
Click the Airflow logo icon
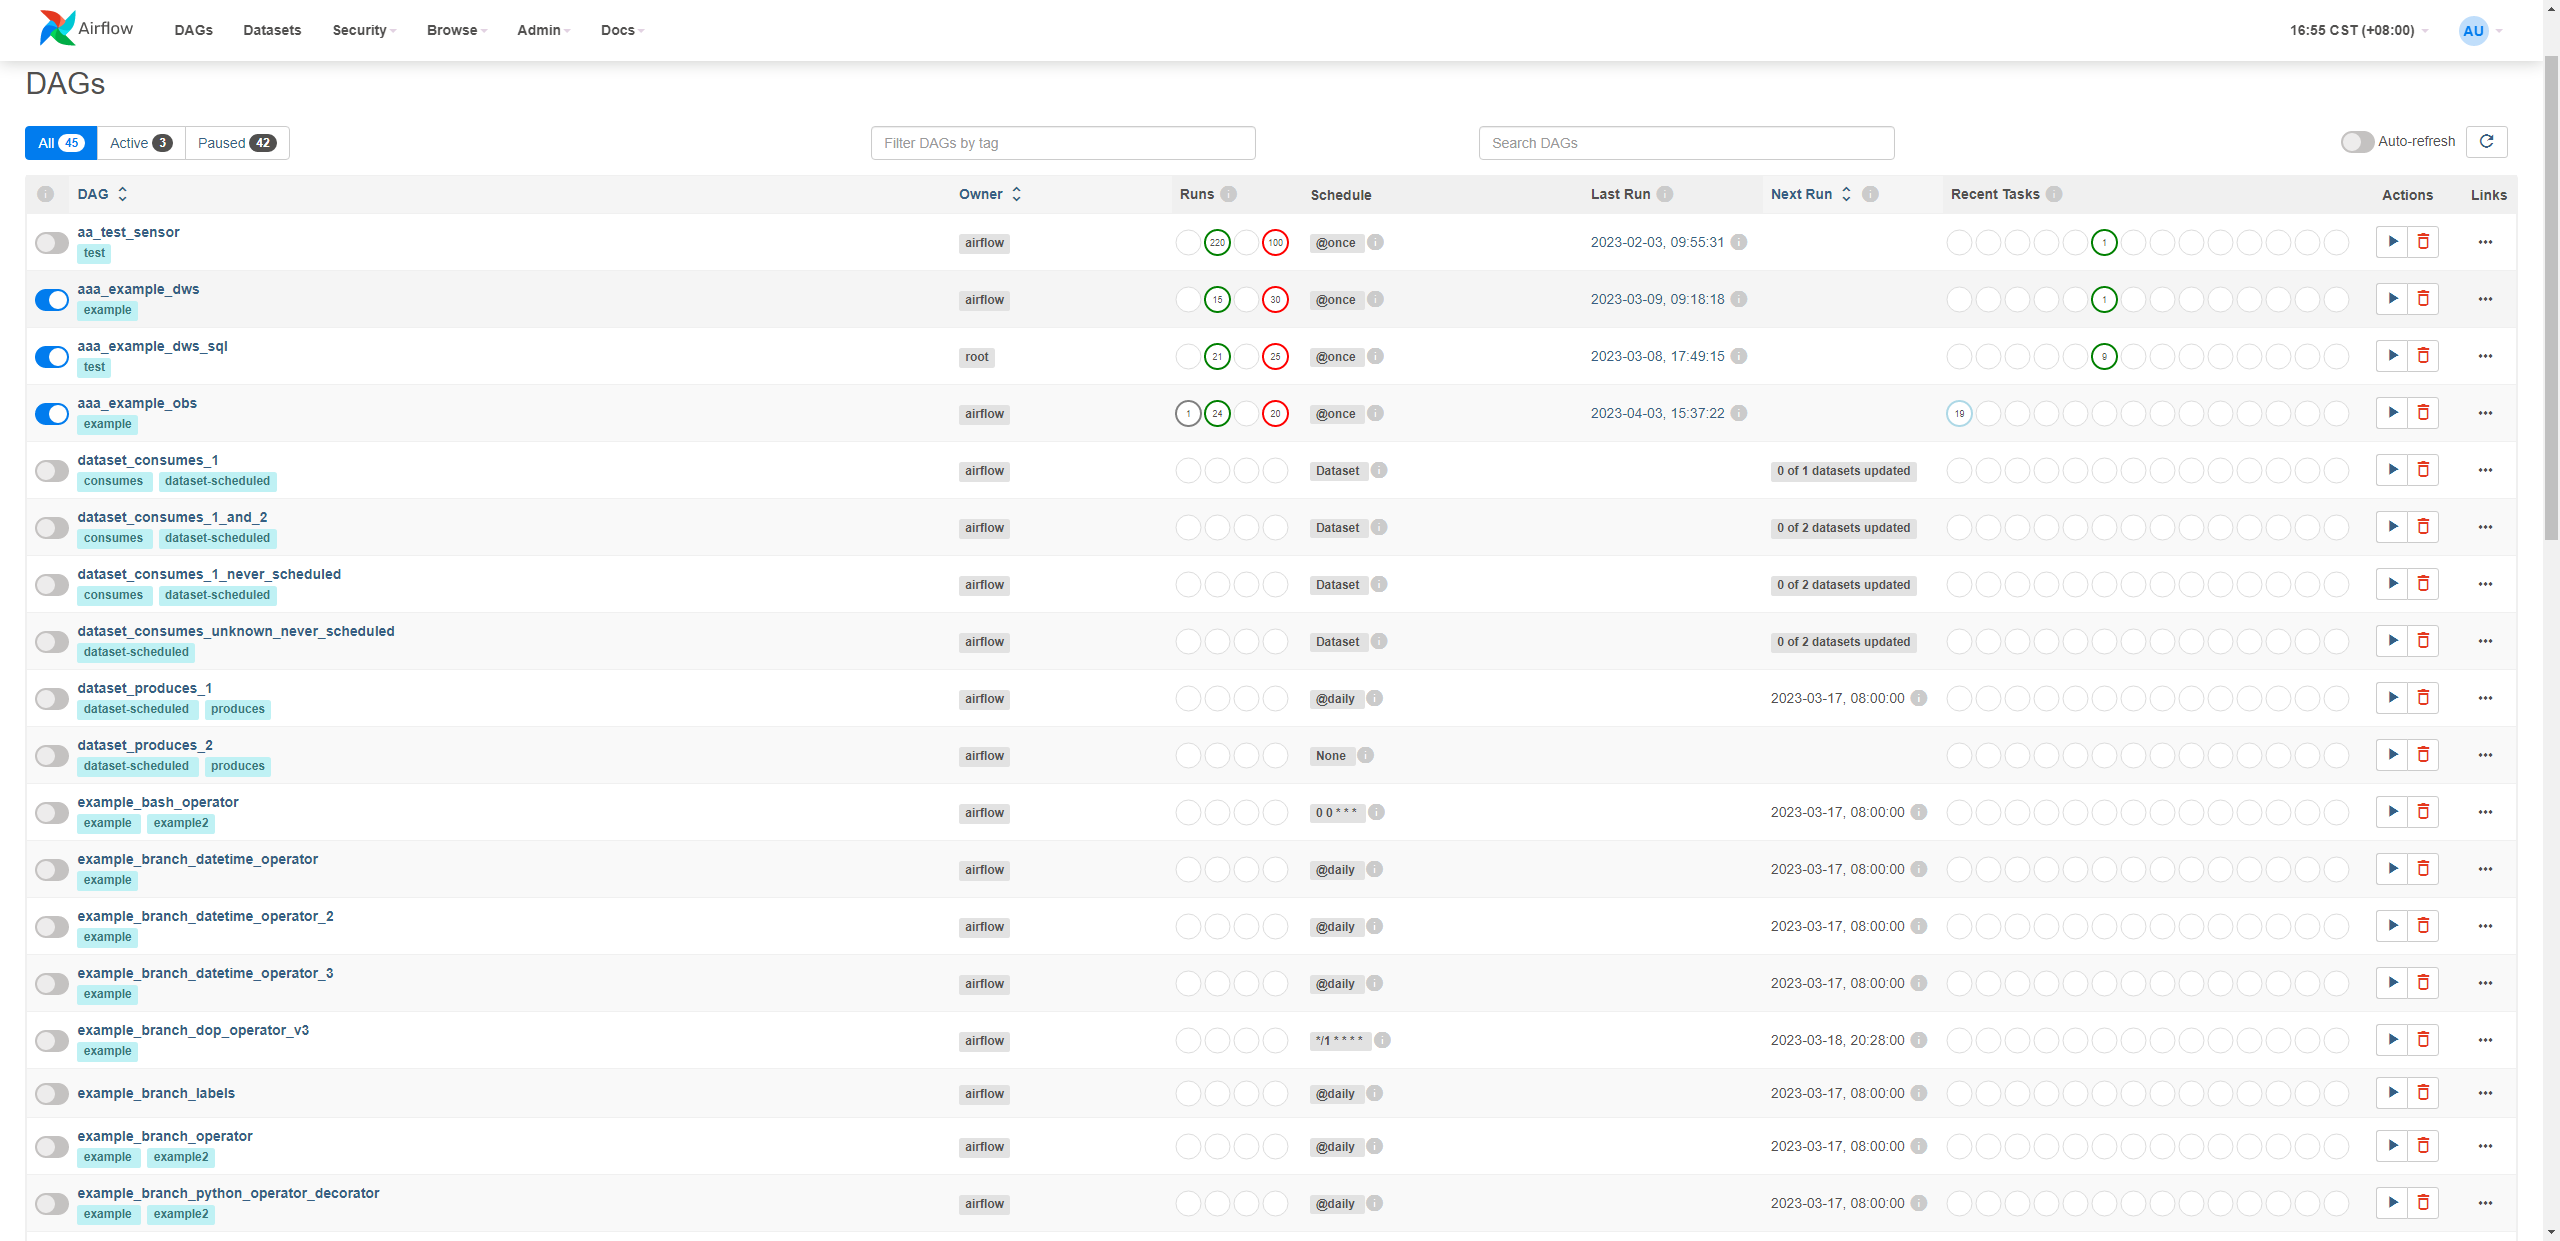pyautogui.click(x=57, y=28)
